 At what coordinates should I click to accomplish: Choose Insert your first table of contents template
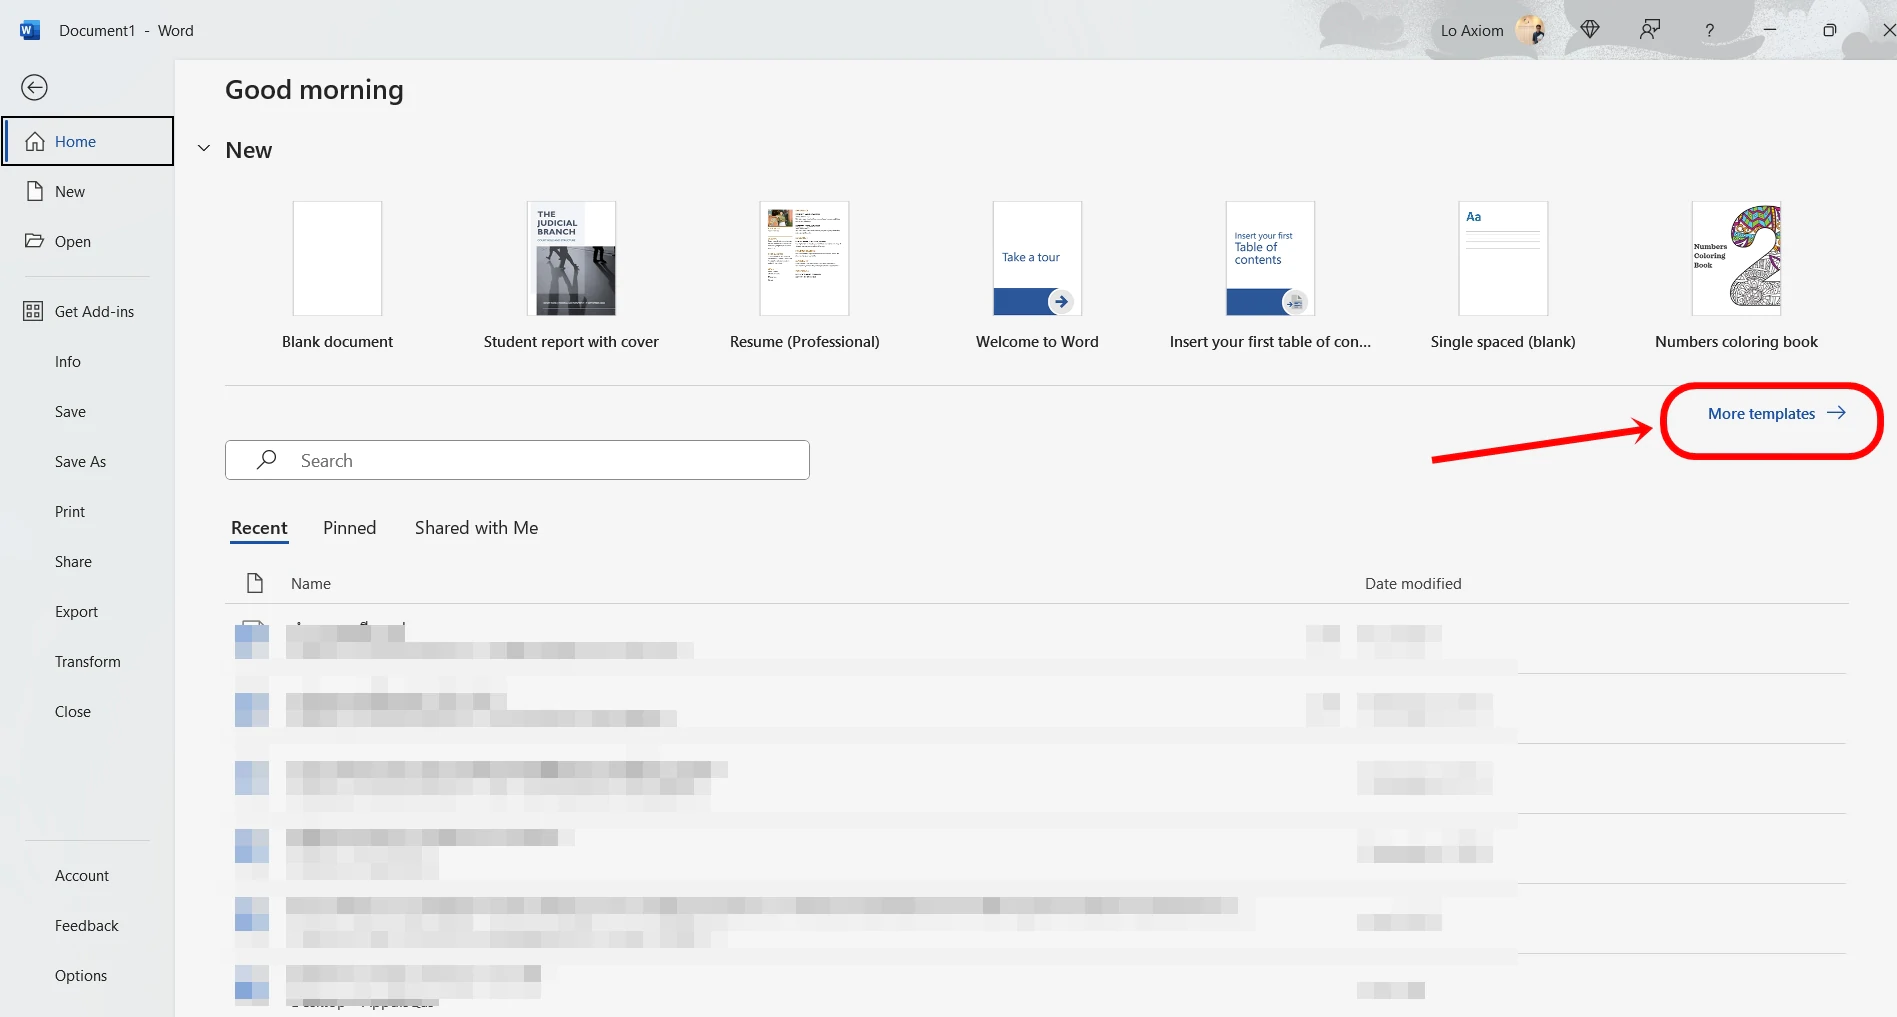1270,275
